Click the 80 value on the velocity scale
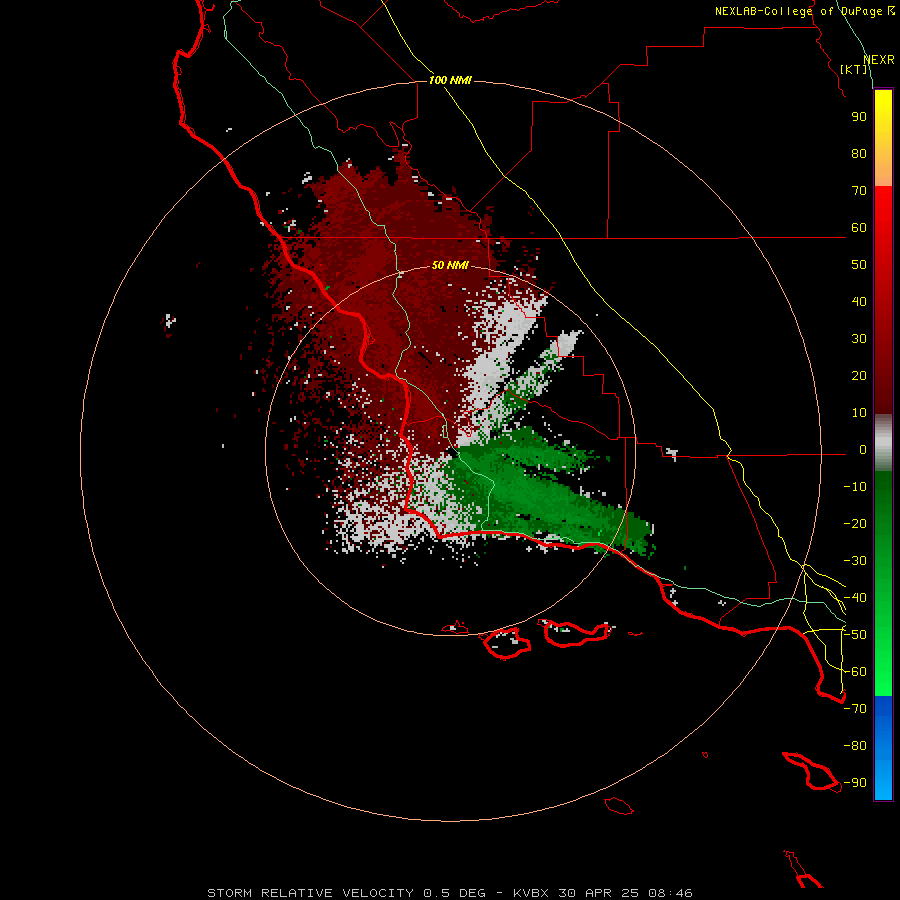Viewport: 900px width, 900px height. click(x=859, y=154)
